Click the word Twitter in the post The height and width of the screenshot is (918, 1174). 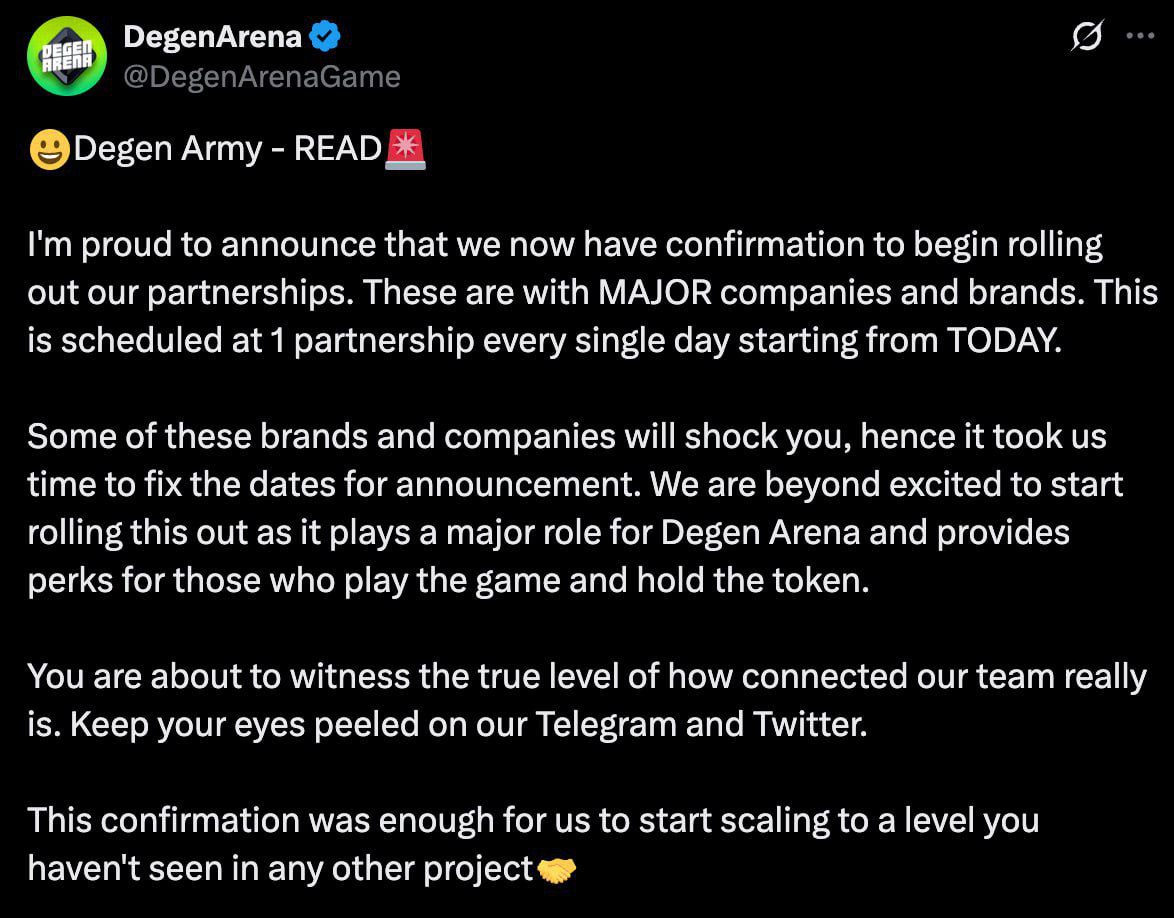pos(809,724)
